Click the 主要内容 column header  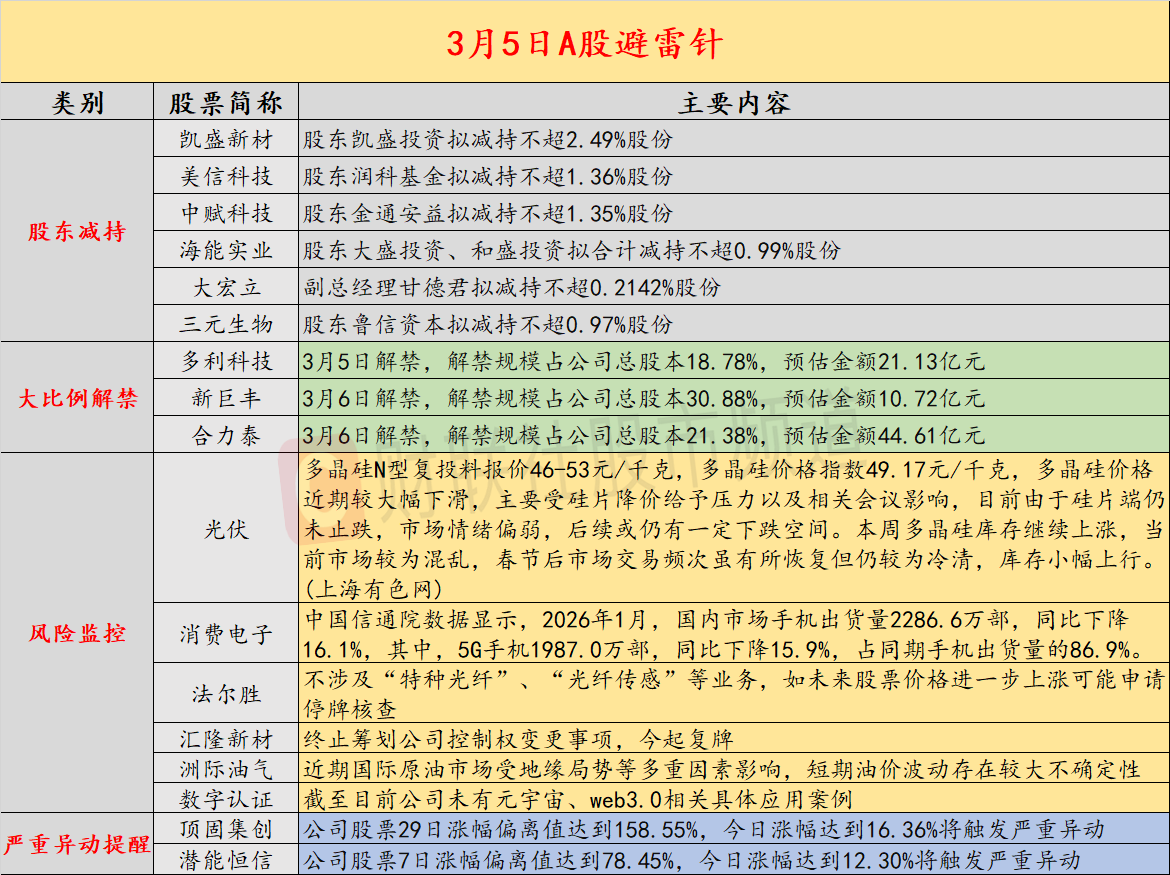pos(733,102)
